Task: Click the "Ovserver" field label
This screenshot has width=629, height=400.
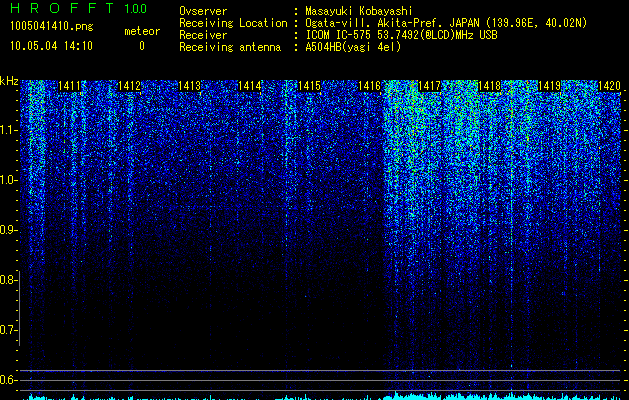Action: [x=203, y=11]
